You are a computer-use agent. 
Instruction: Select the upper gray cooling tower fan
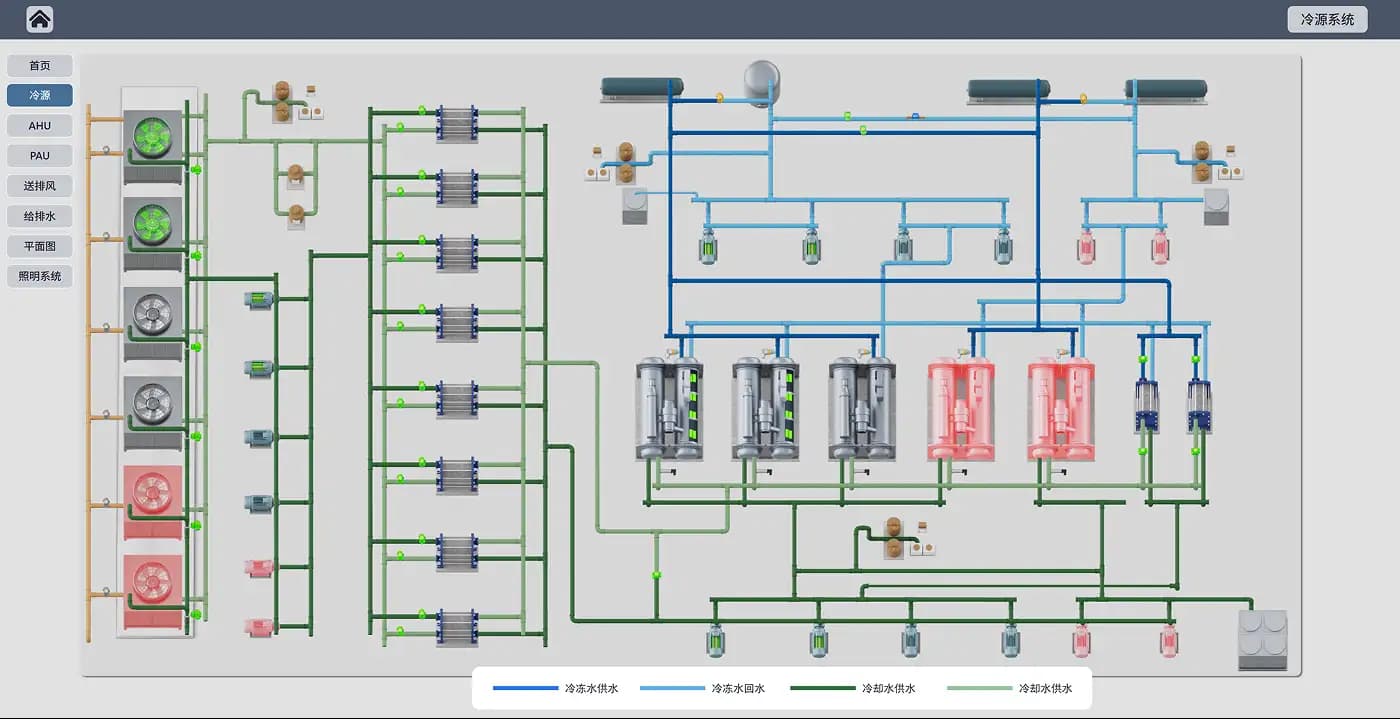pyautogui.click(x=153, y=312)
